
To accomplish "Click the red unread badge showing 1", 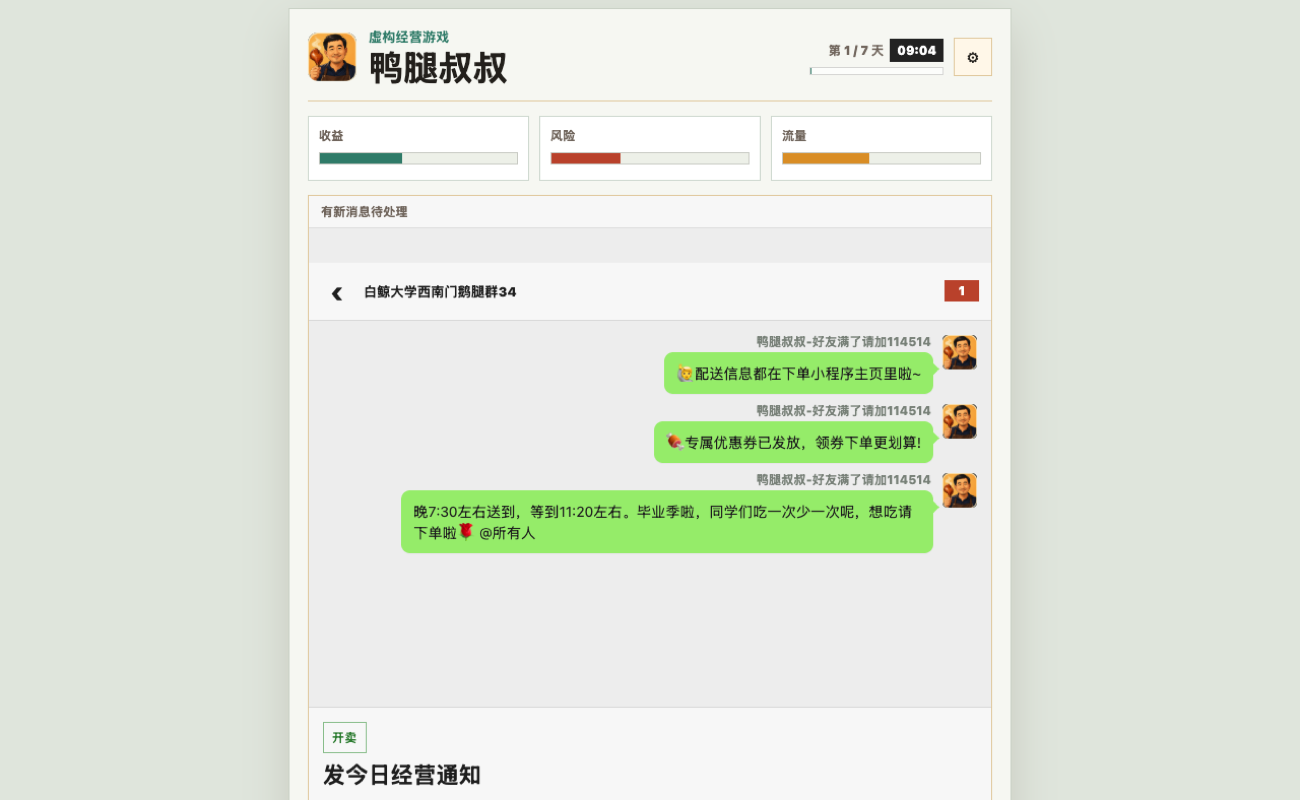I will coord(961,291).
